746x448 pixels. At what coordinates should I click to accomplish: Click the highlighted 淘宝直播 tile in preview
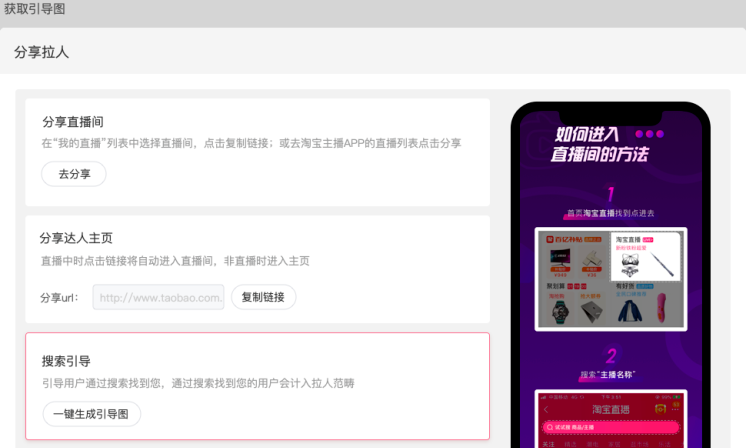tap(645, 256)
